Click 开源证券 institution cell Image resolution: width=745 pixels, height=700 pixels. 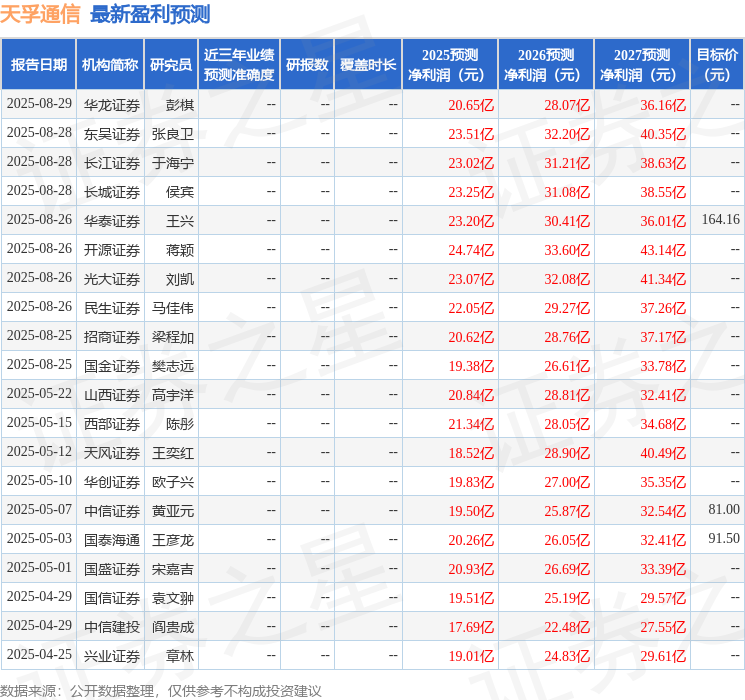(112, 250)
